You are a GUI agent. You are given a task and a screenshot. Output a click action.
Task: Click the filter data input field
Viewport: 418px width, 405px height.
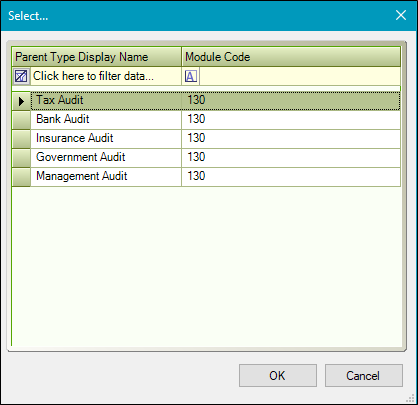point(106,76)
